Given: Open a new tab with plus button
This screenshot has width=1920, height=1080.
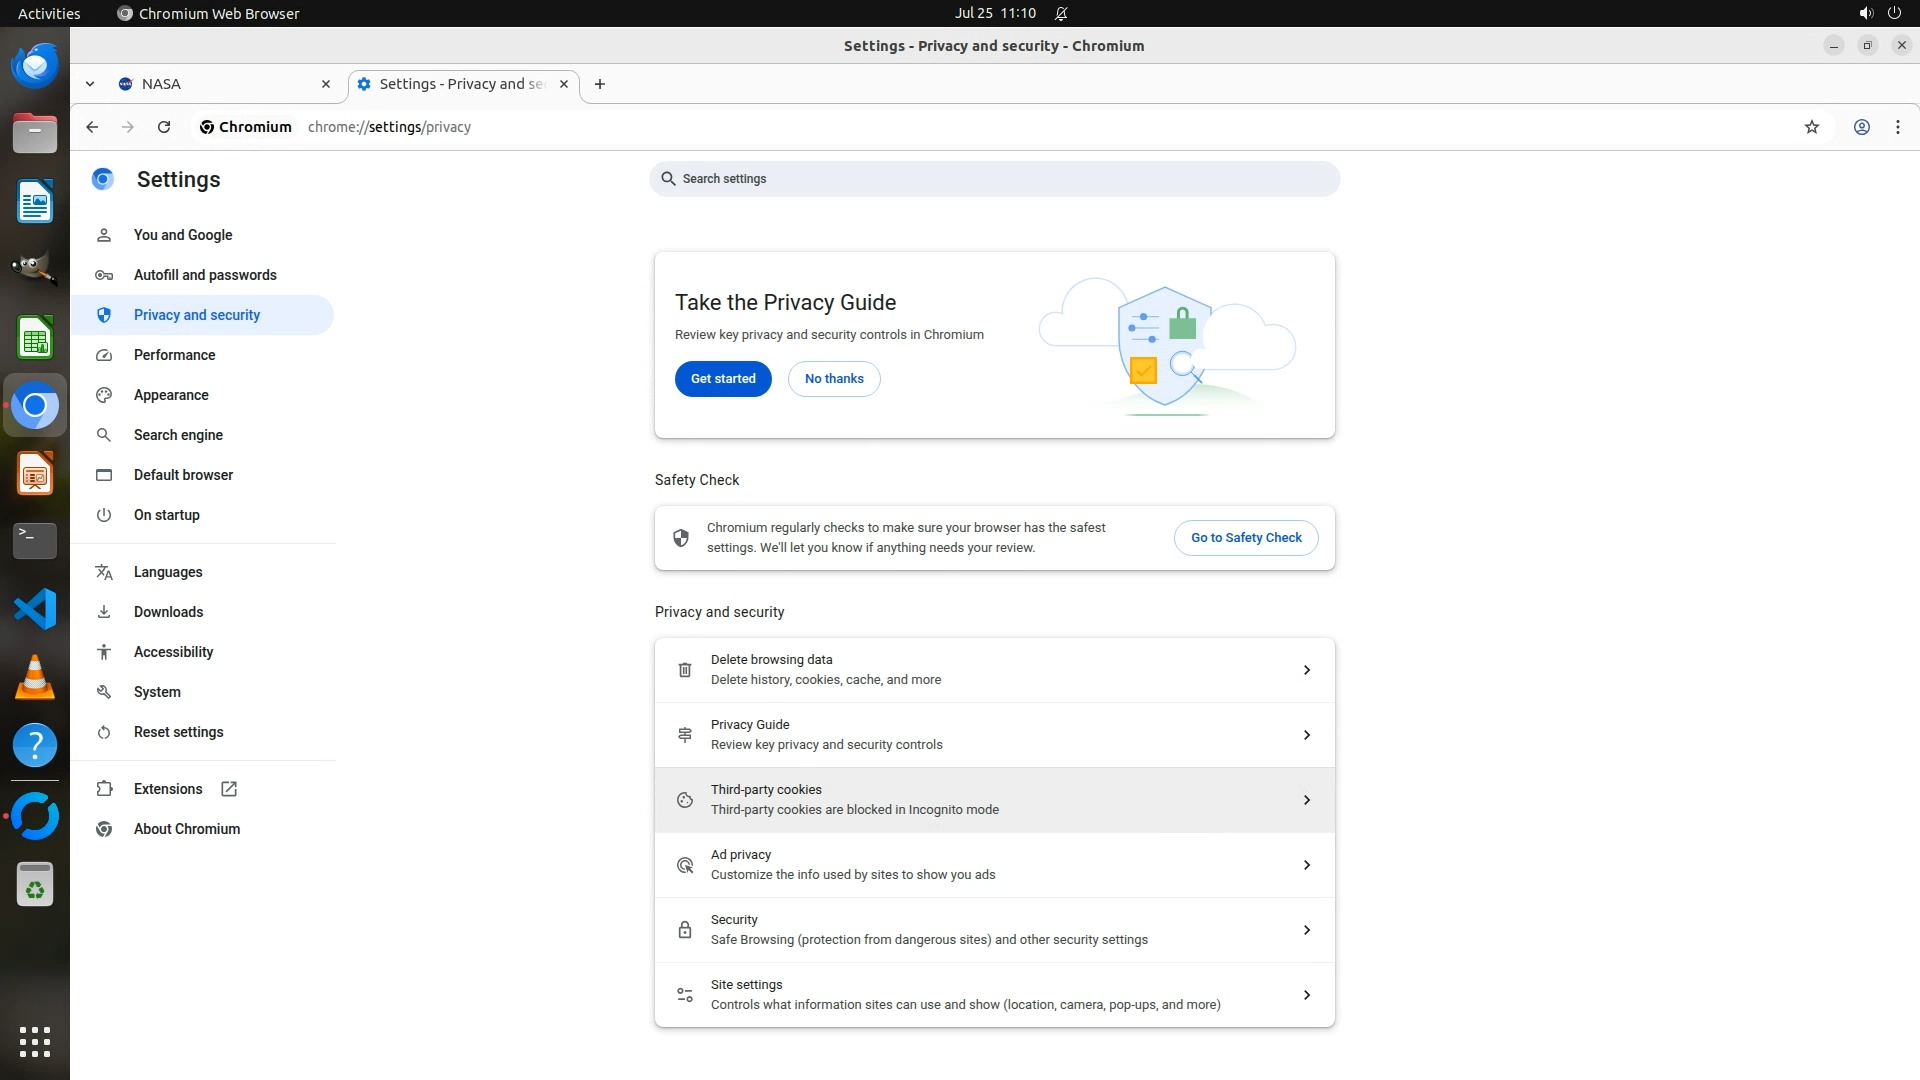Looking at the screenshot, I should [x=599, y=84].
